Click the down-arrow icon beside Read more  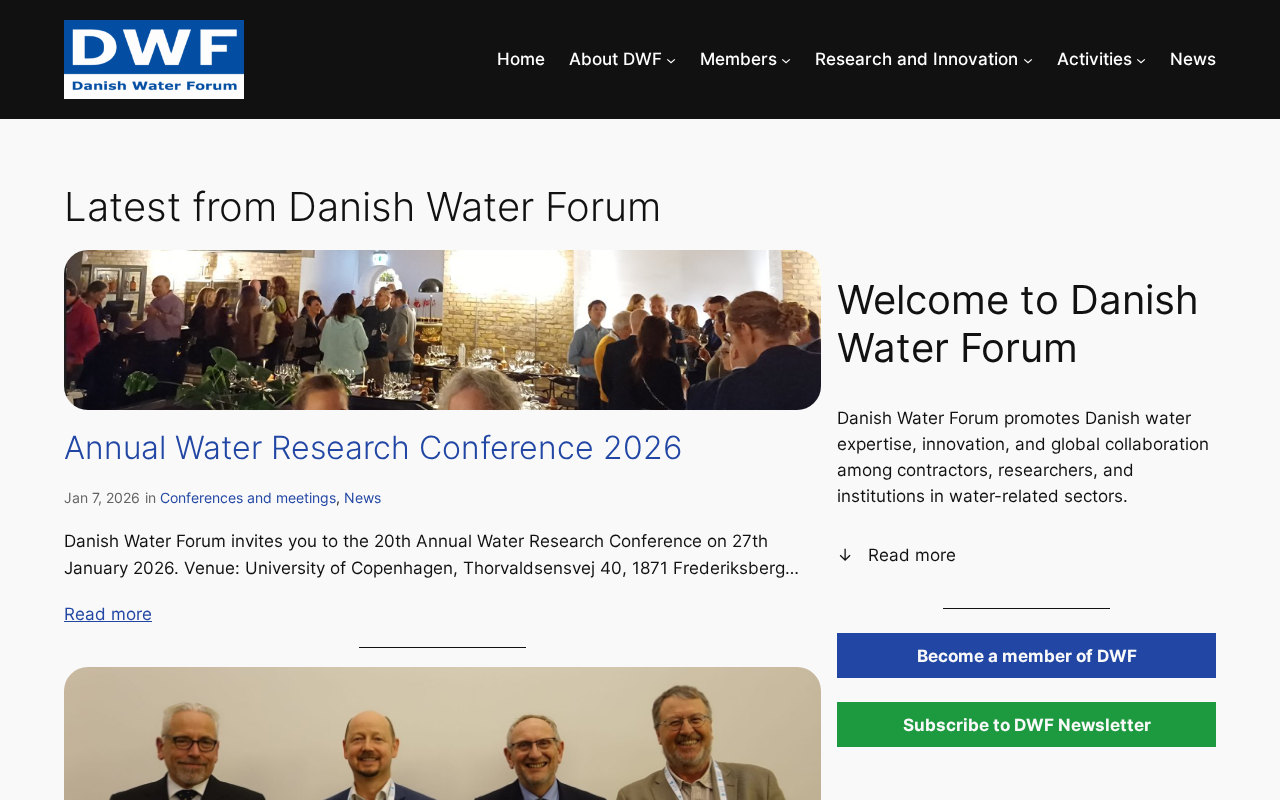pos(845,555)
